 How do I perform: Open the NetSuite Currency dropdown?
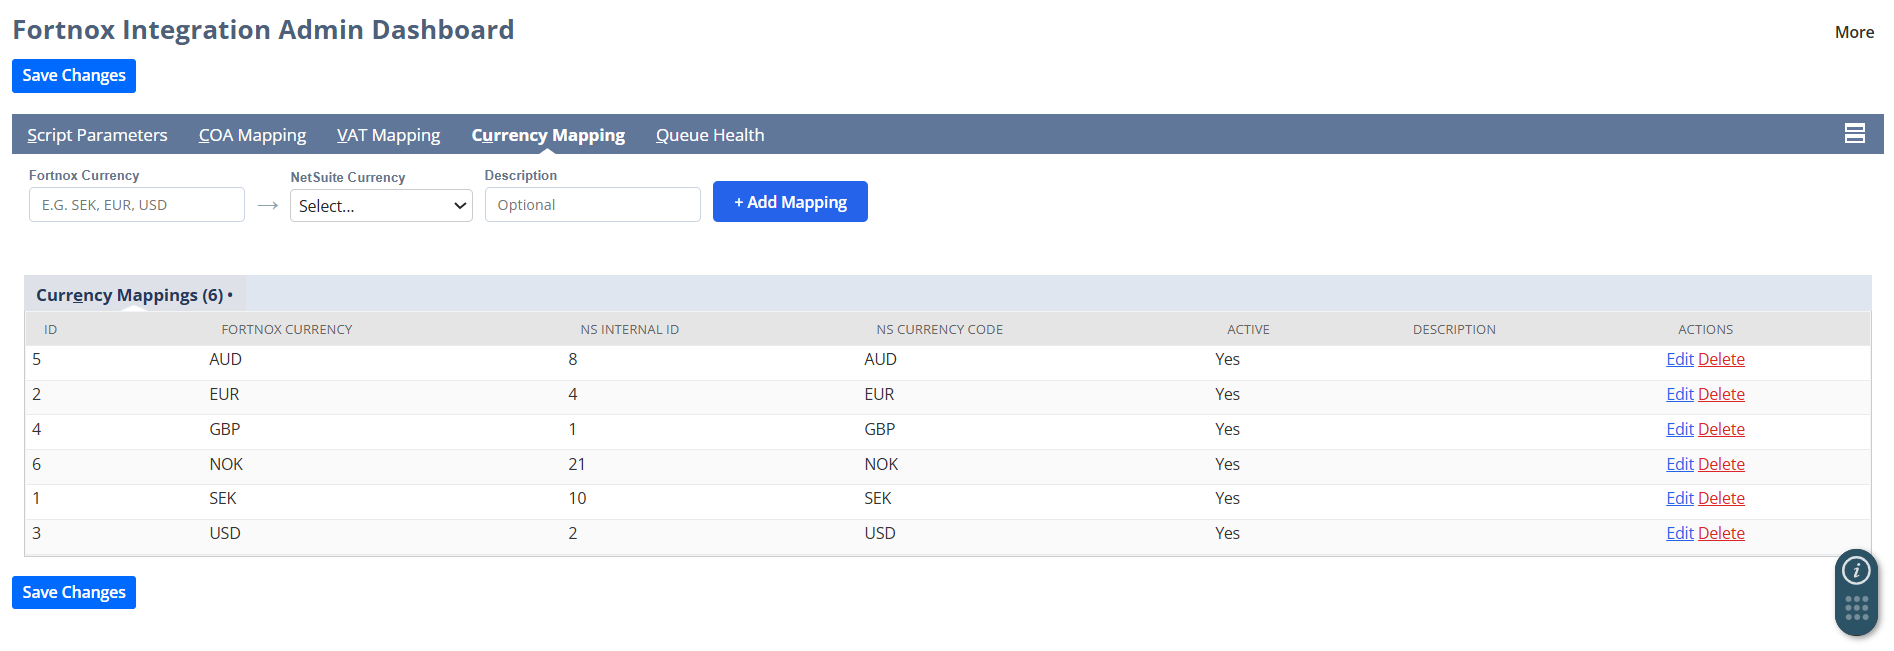click(x=381, y=206)
